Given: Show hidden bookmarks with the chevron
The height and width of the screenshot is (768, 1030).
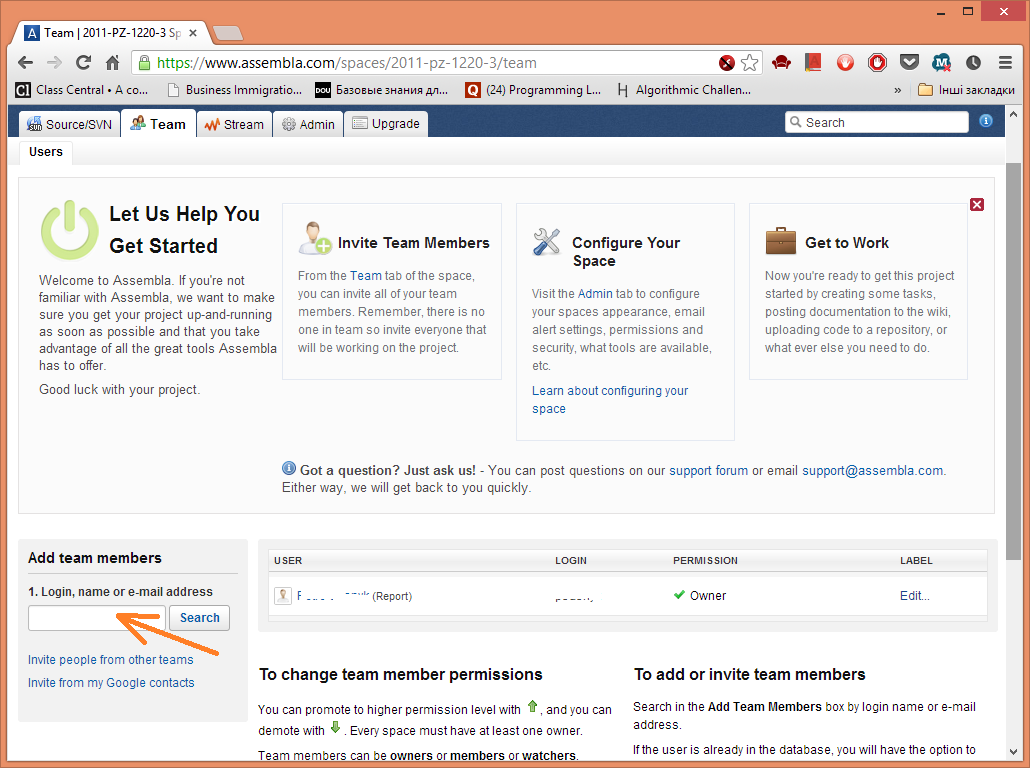Looking at the screenshot, I should (897, 90).
